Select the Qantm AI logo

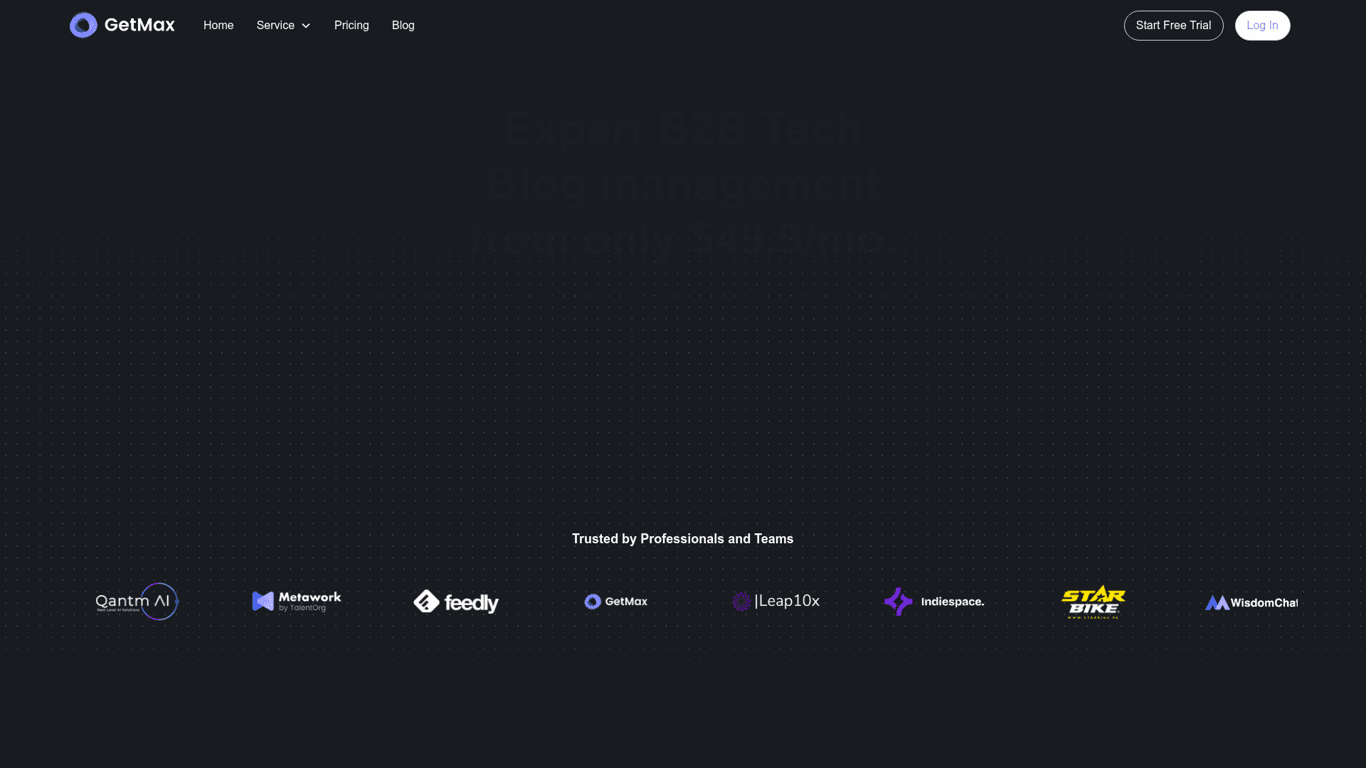137,601
